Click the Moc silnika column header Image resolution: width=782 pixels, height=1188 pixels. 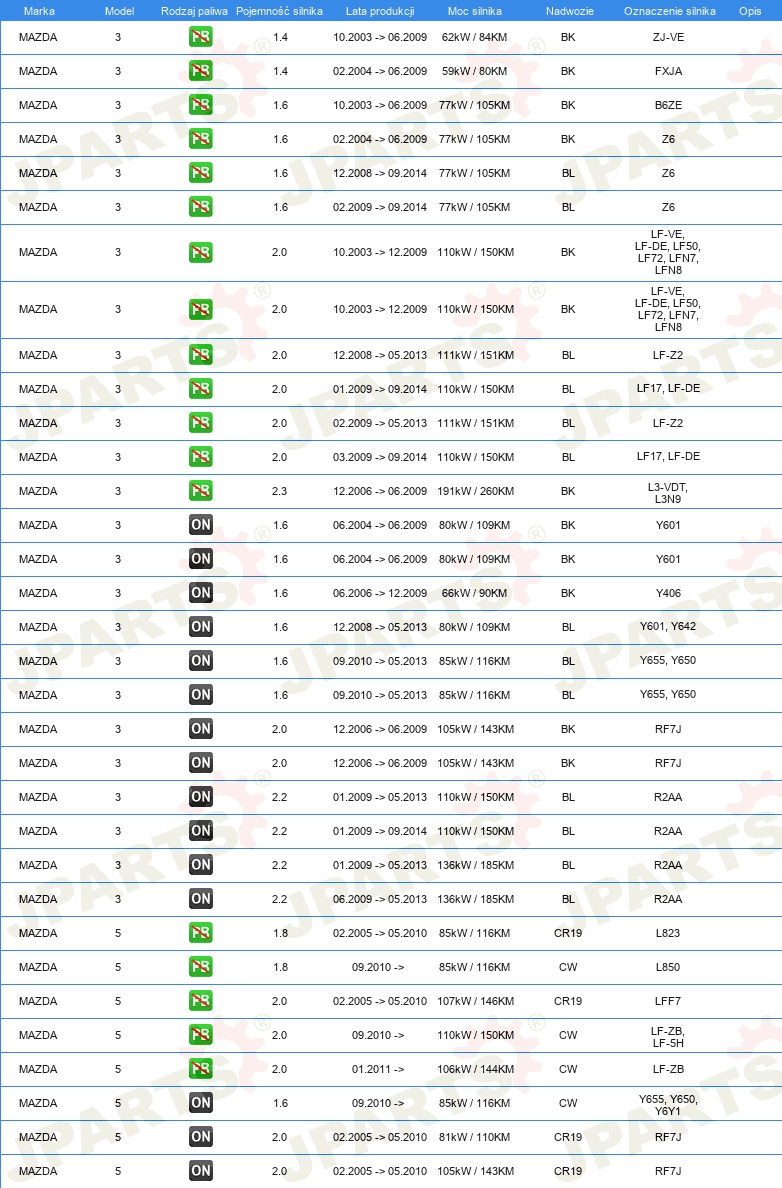(x=474, y=11)
